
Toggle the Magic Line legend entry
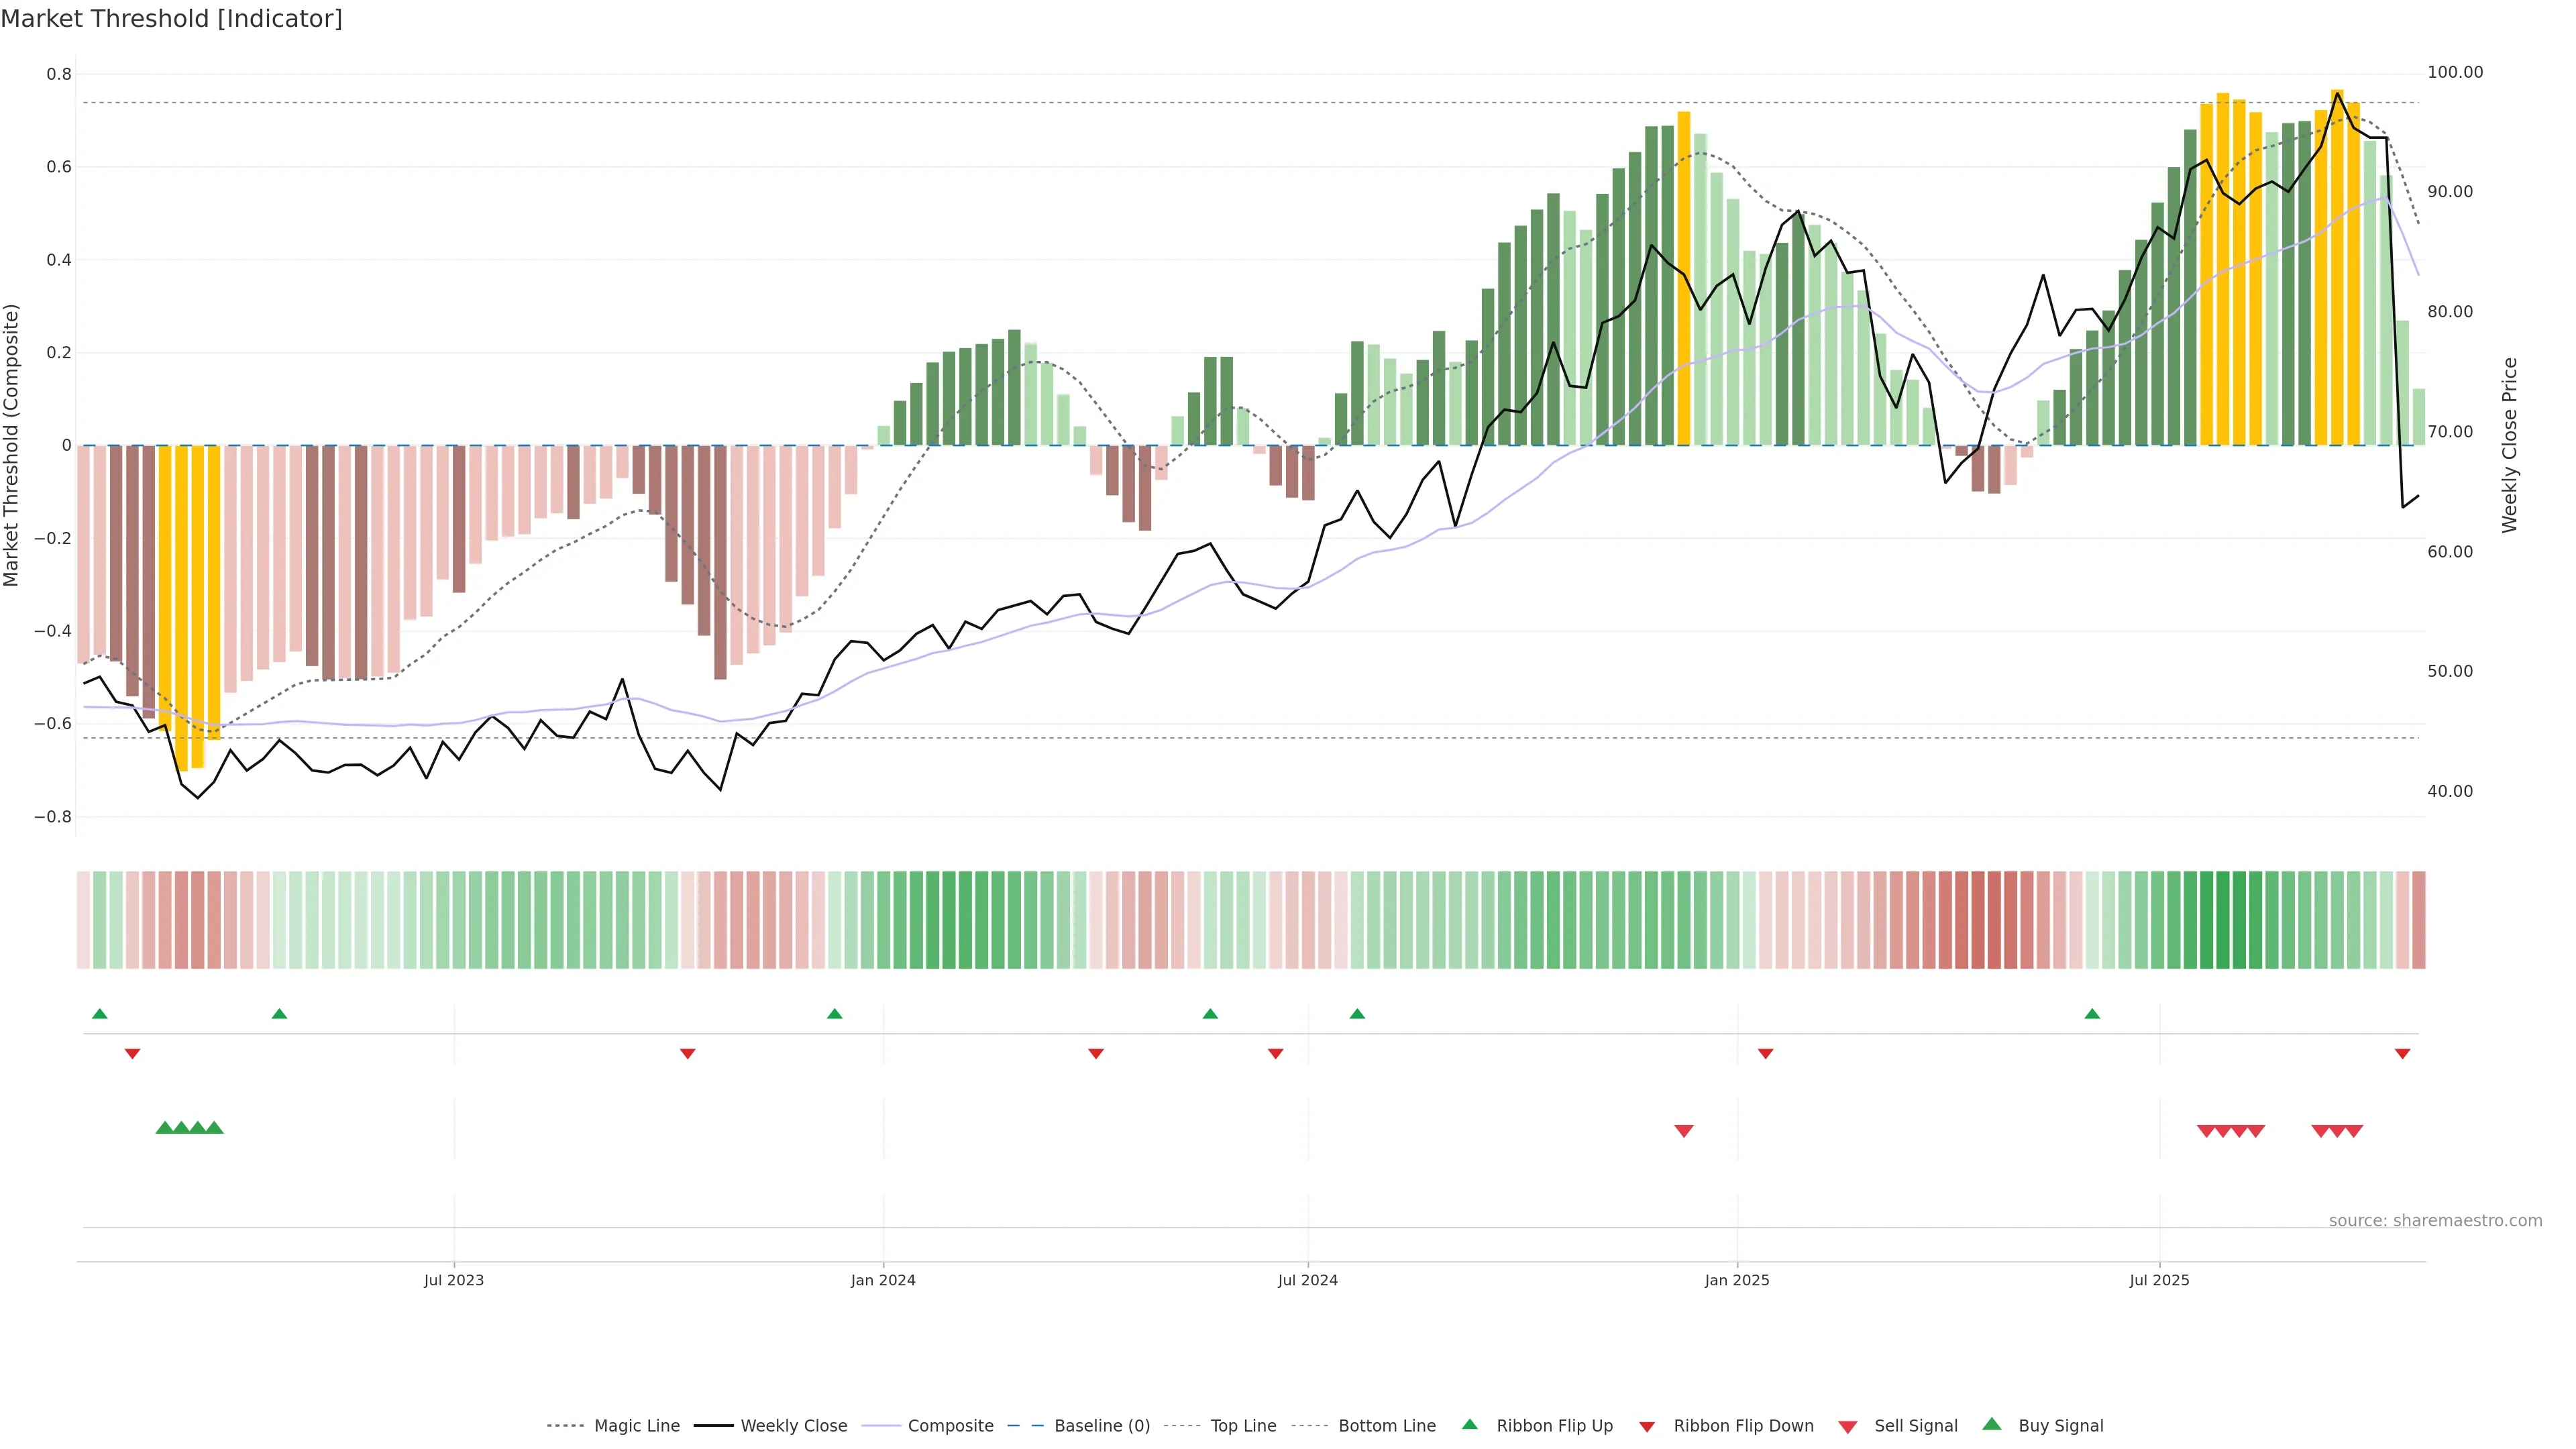coord(636,1426)
